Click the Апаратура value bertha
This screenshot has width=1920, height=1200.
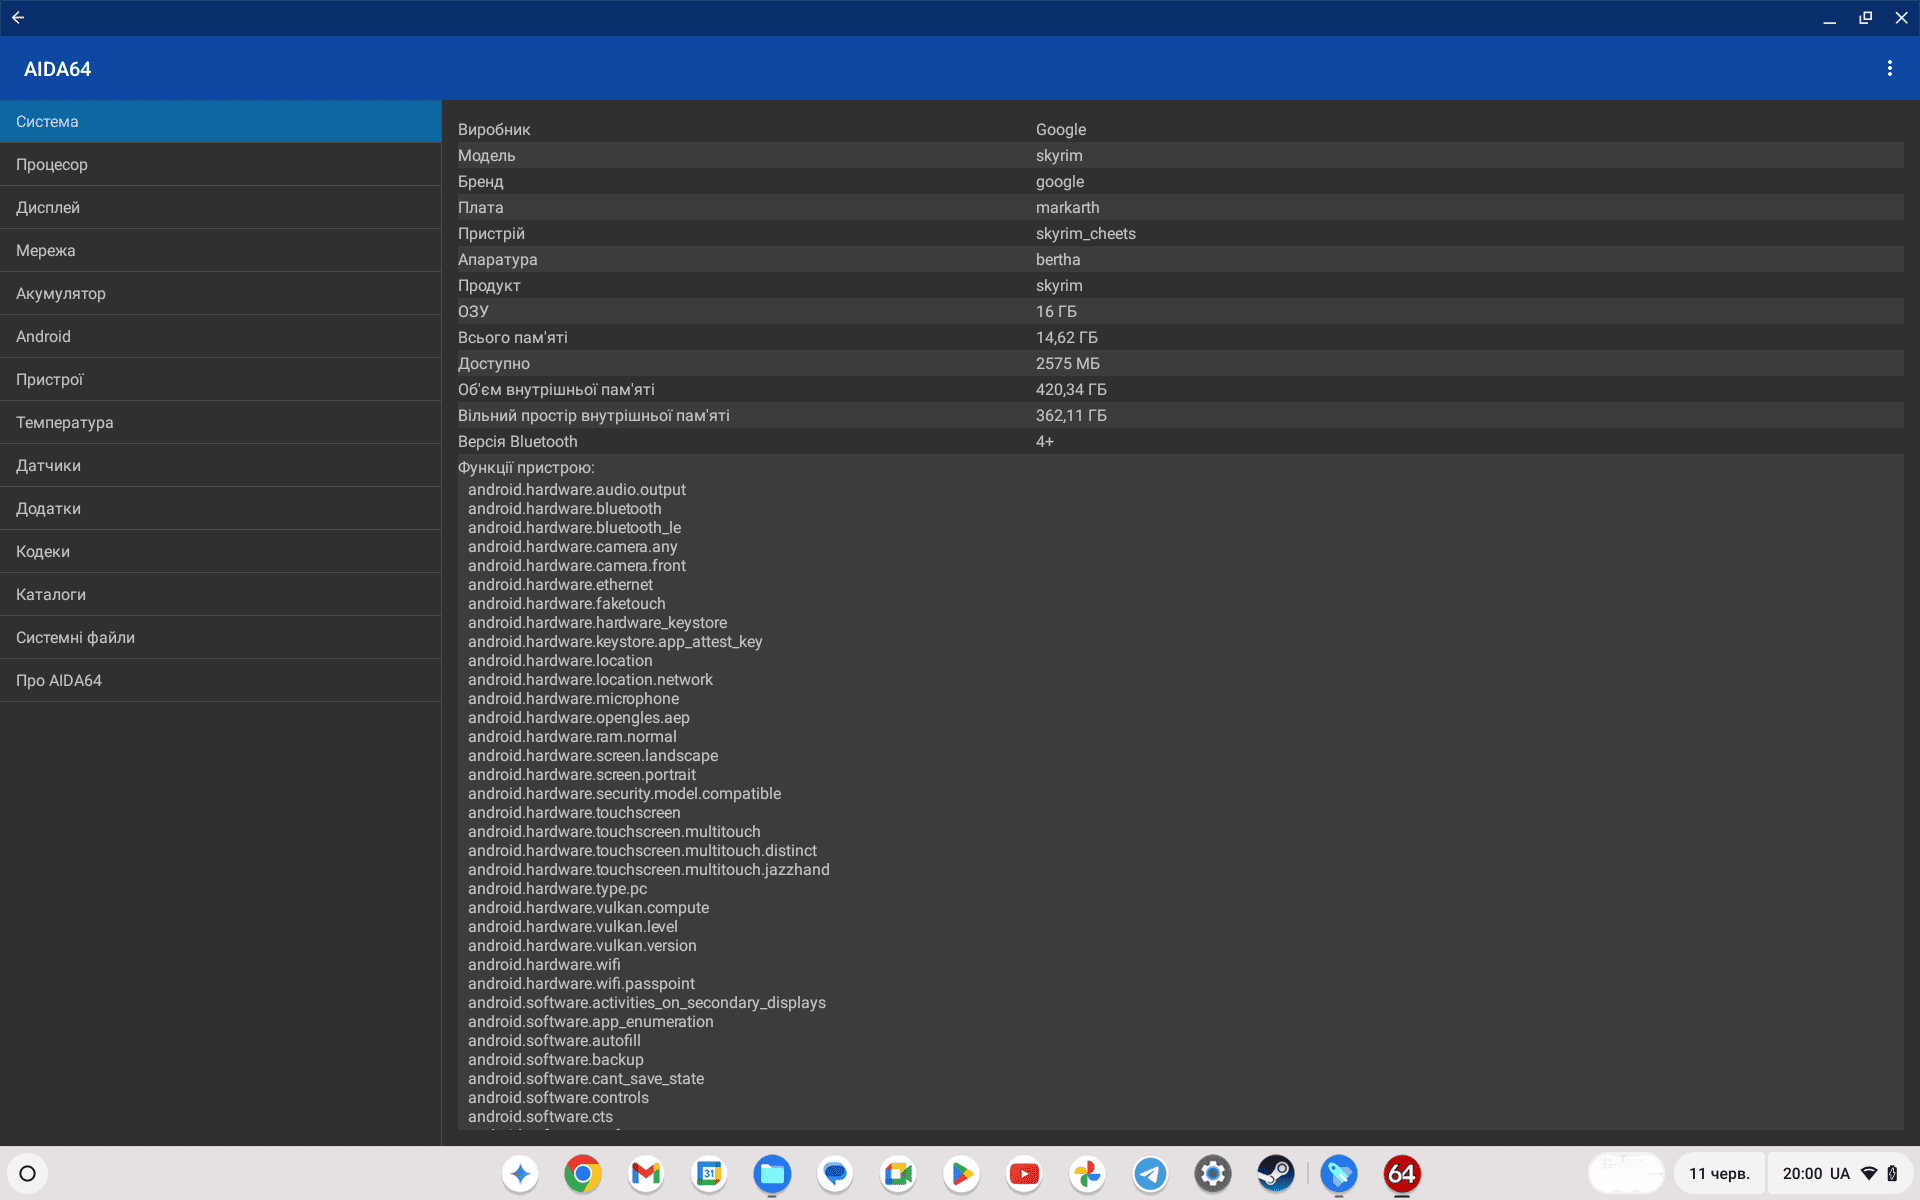1058,259
